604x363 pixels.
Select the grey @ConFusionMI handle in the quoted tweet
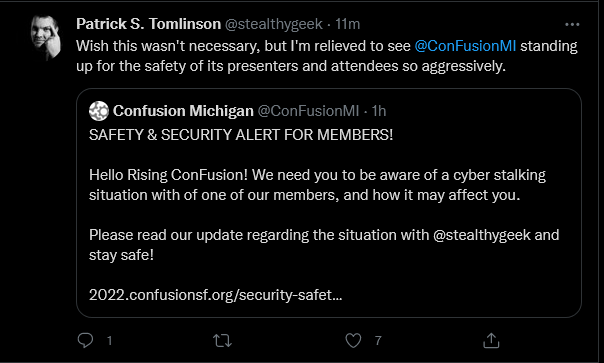308,111
